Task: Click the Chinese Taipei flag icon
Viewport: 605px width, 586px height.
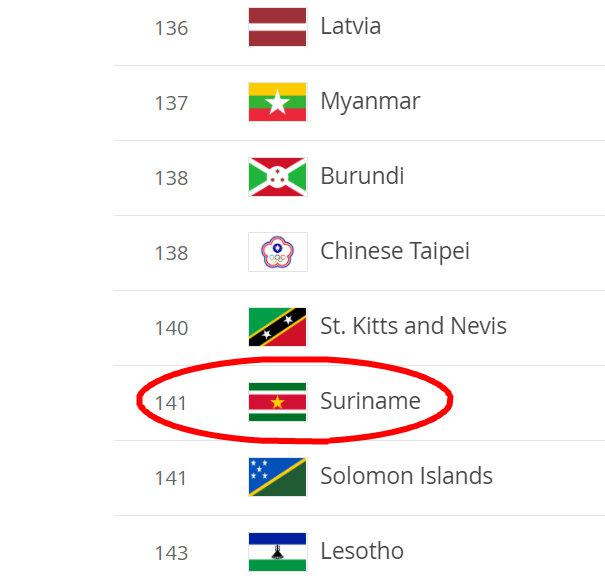Action: pos(277,252)
